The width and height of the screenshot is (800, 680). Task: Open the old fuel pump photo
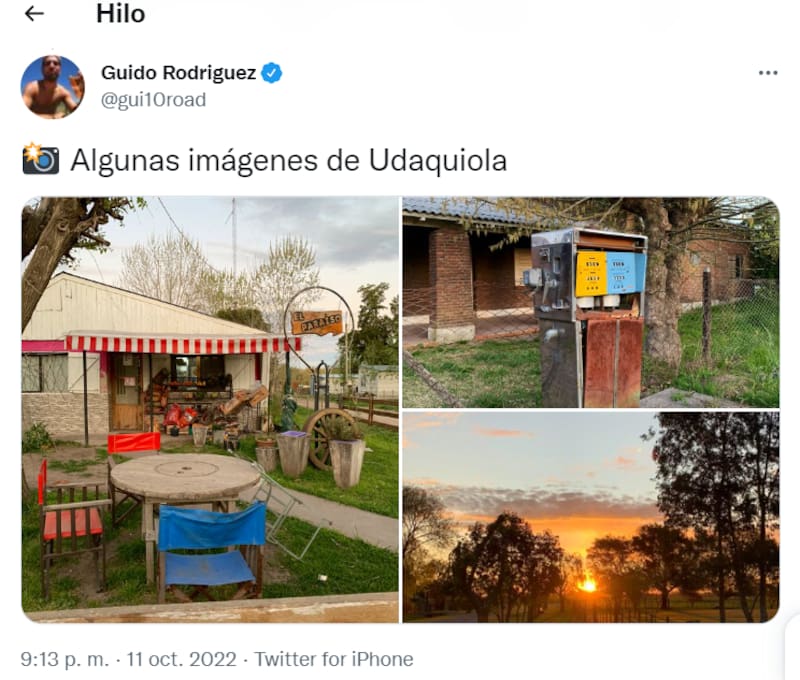591,302
